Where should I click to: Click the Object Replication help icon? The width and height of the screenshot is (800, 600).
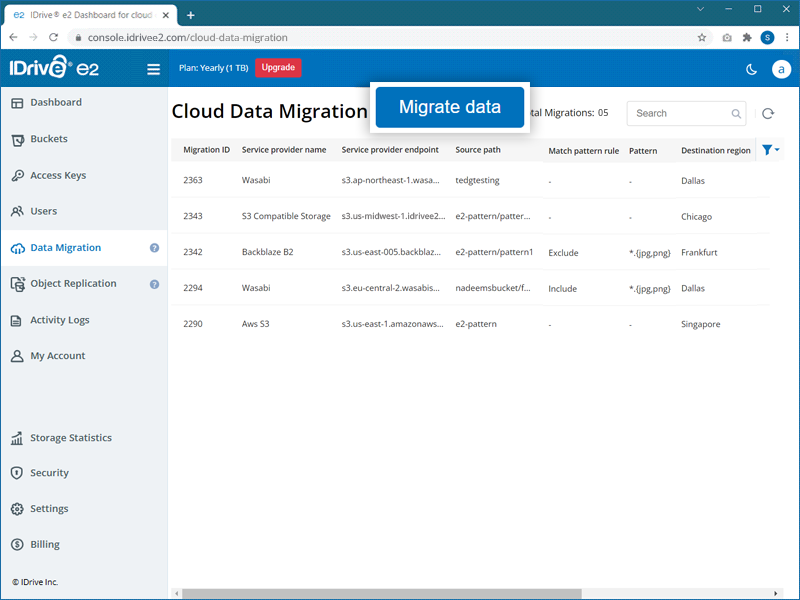tap(155, 284)
